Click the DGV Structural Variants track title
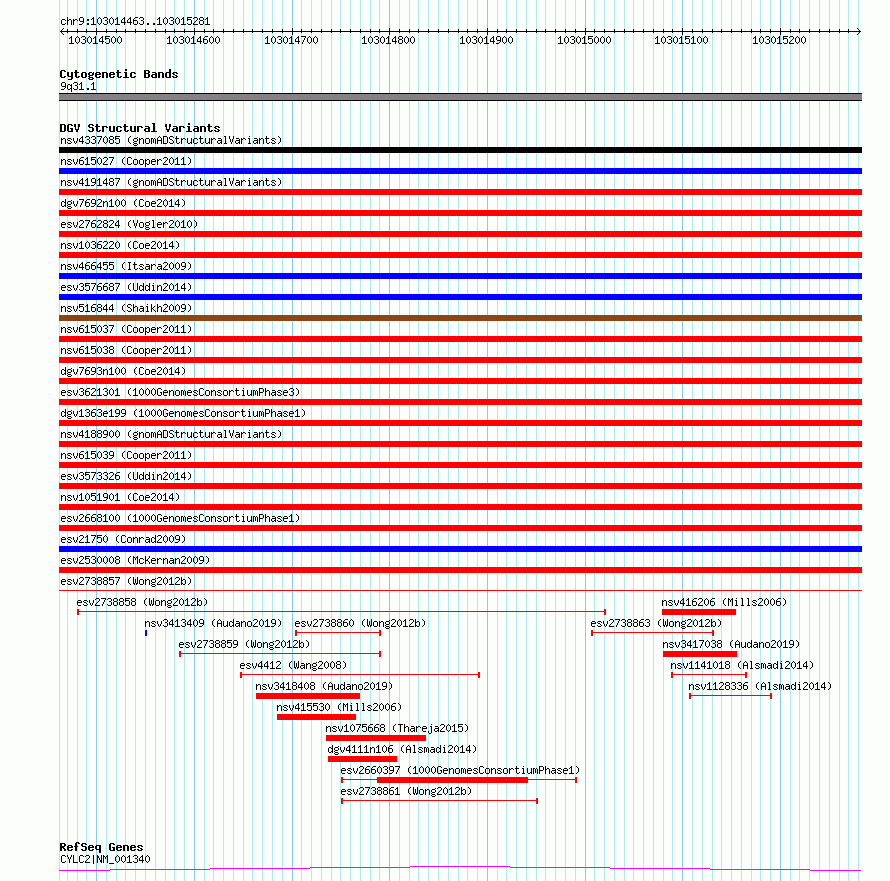 click(140, 128)
